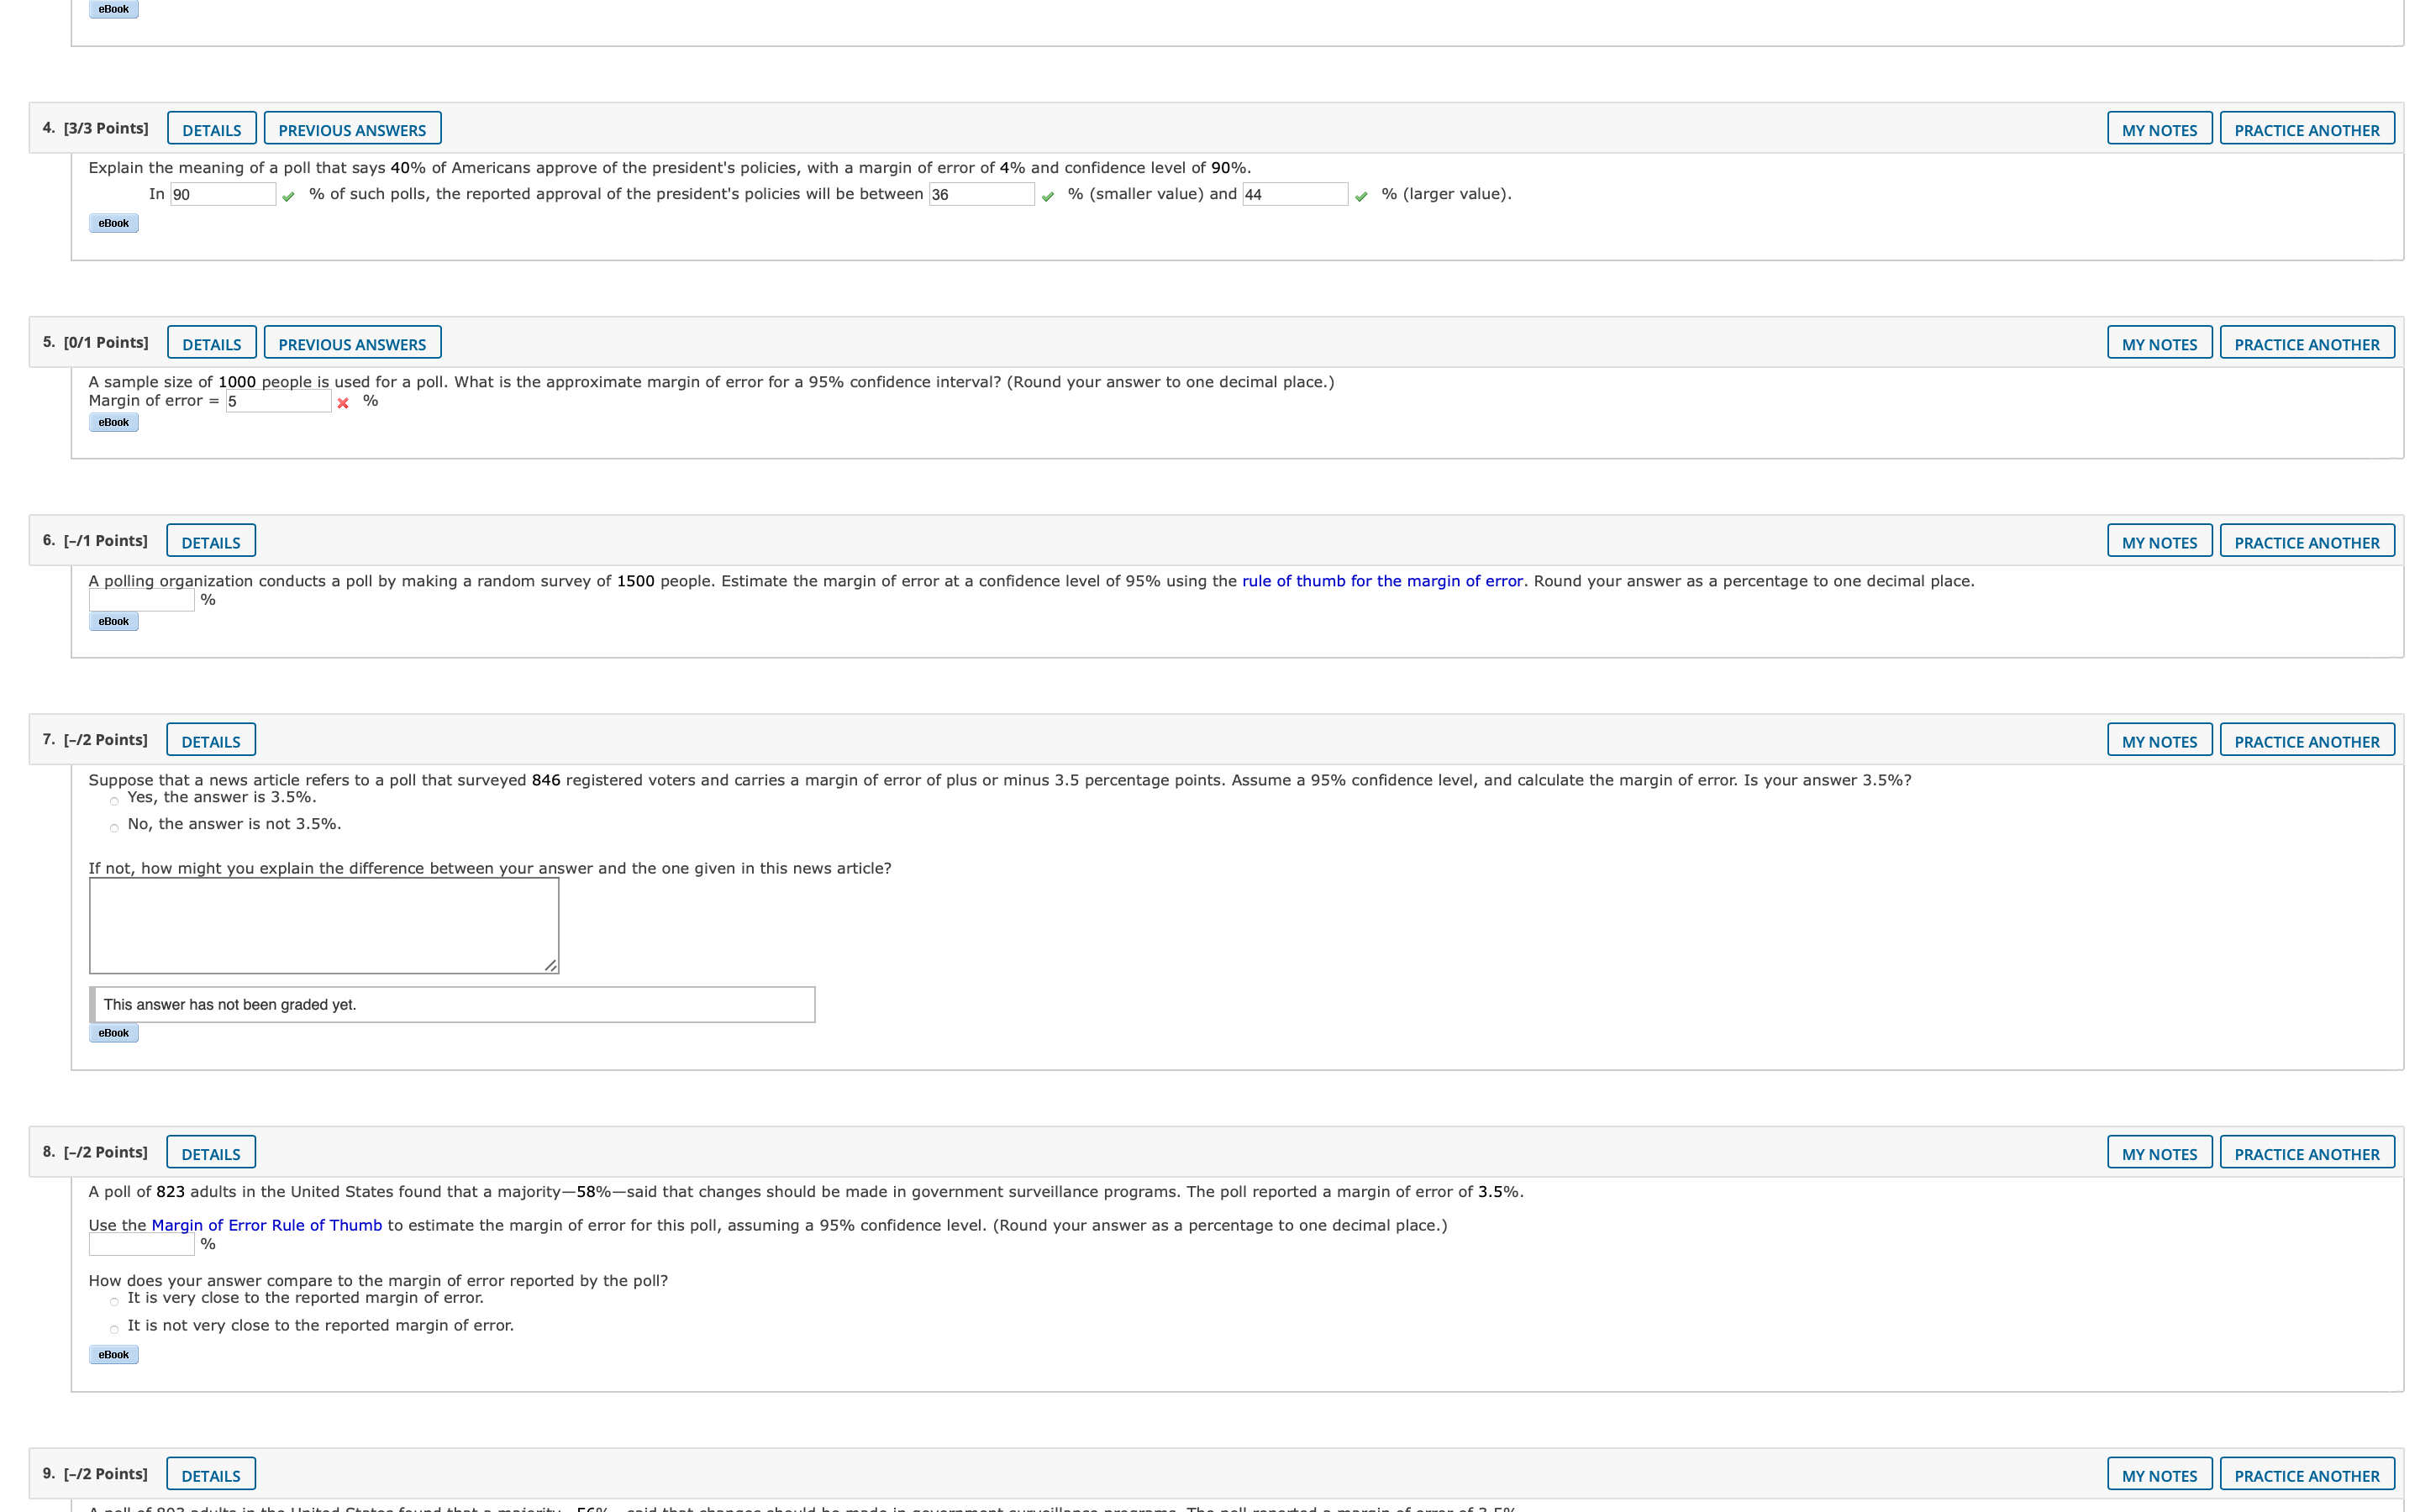The width and height of the screenshot is (2420, 1512).
Task: Open 'rule of thumb for the margin of error' link
Action: pyautogui.click(x=1382, y=581)
